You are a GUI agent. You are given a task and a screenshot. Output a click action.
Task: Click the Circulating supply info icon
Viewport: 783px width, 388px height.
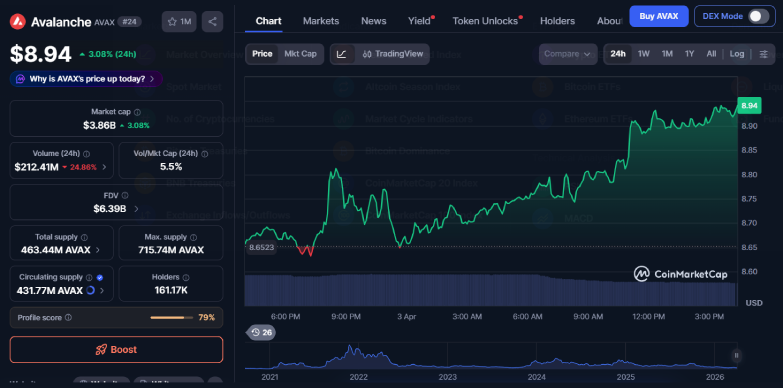point(89,277)
